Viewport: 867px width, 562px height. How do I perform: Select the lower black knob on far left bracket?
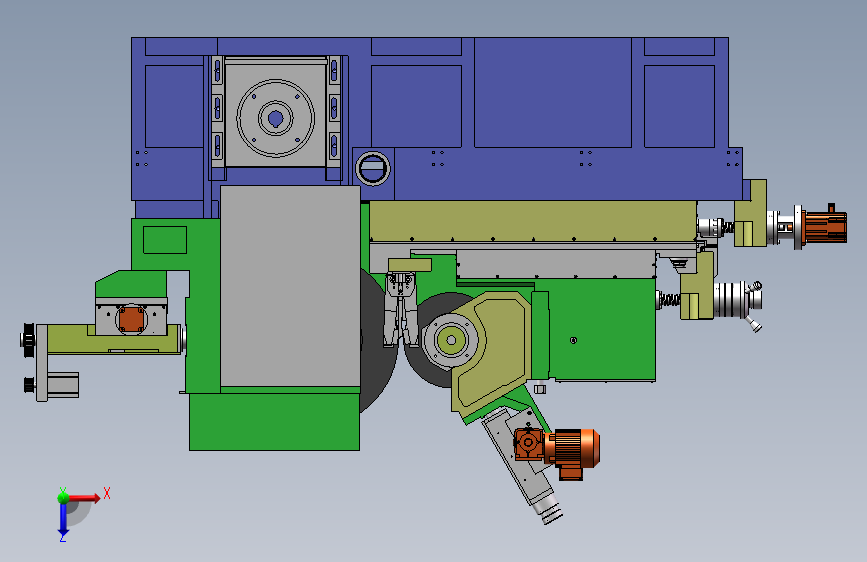30,384
